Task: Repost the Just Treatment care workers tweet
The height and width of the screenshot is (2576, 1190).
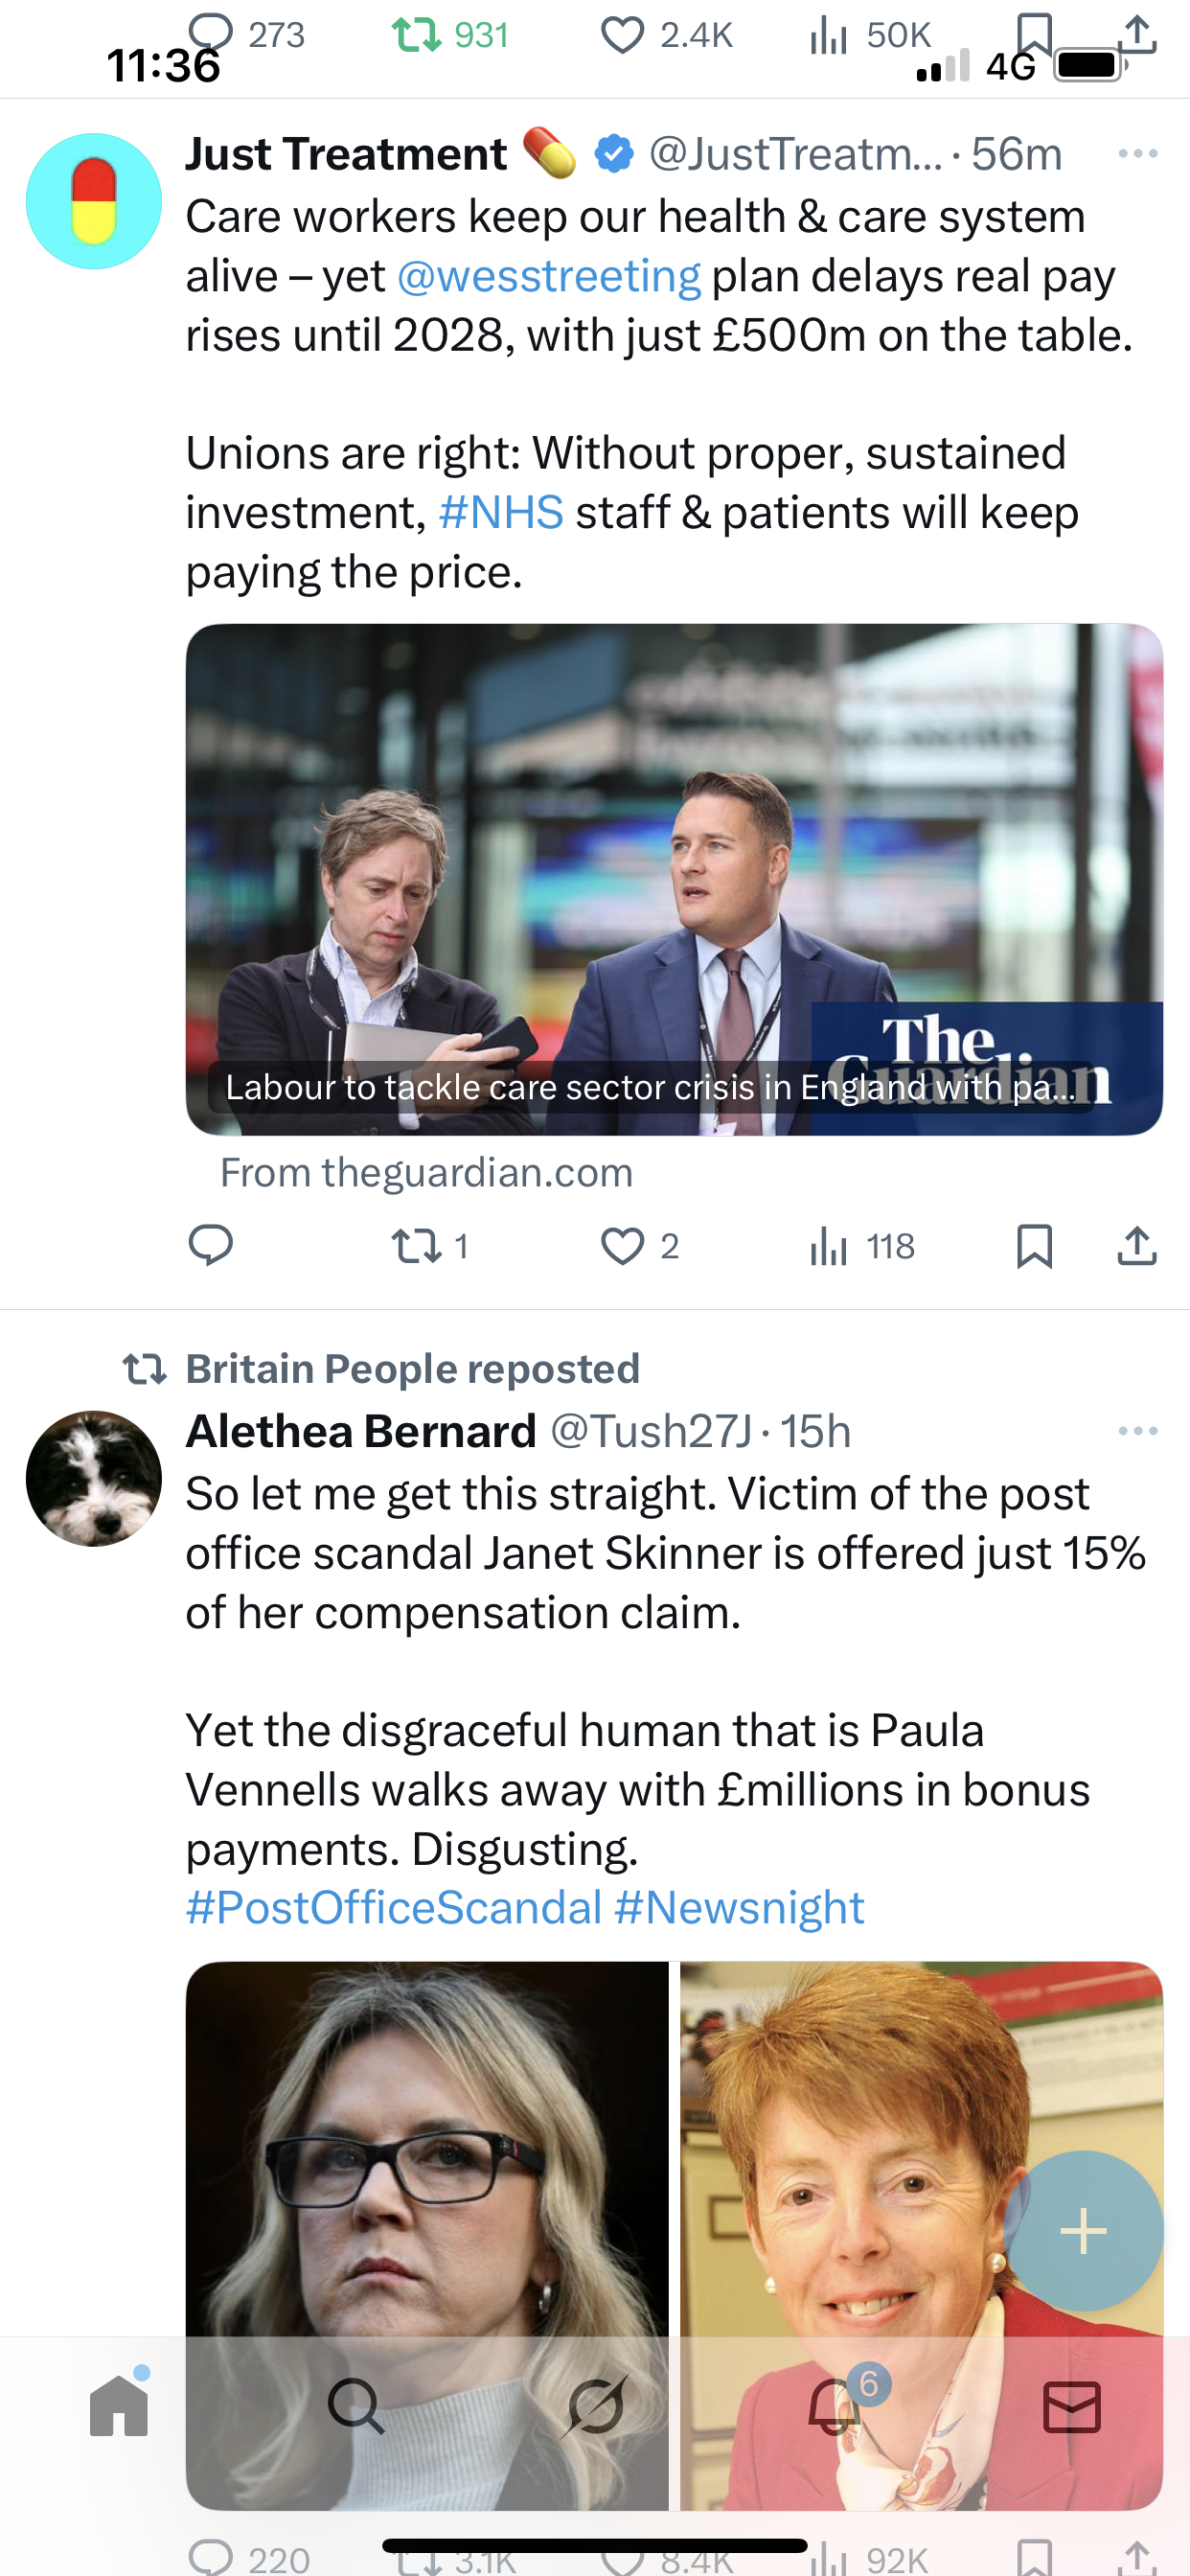Action: 430,1246
